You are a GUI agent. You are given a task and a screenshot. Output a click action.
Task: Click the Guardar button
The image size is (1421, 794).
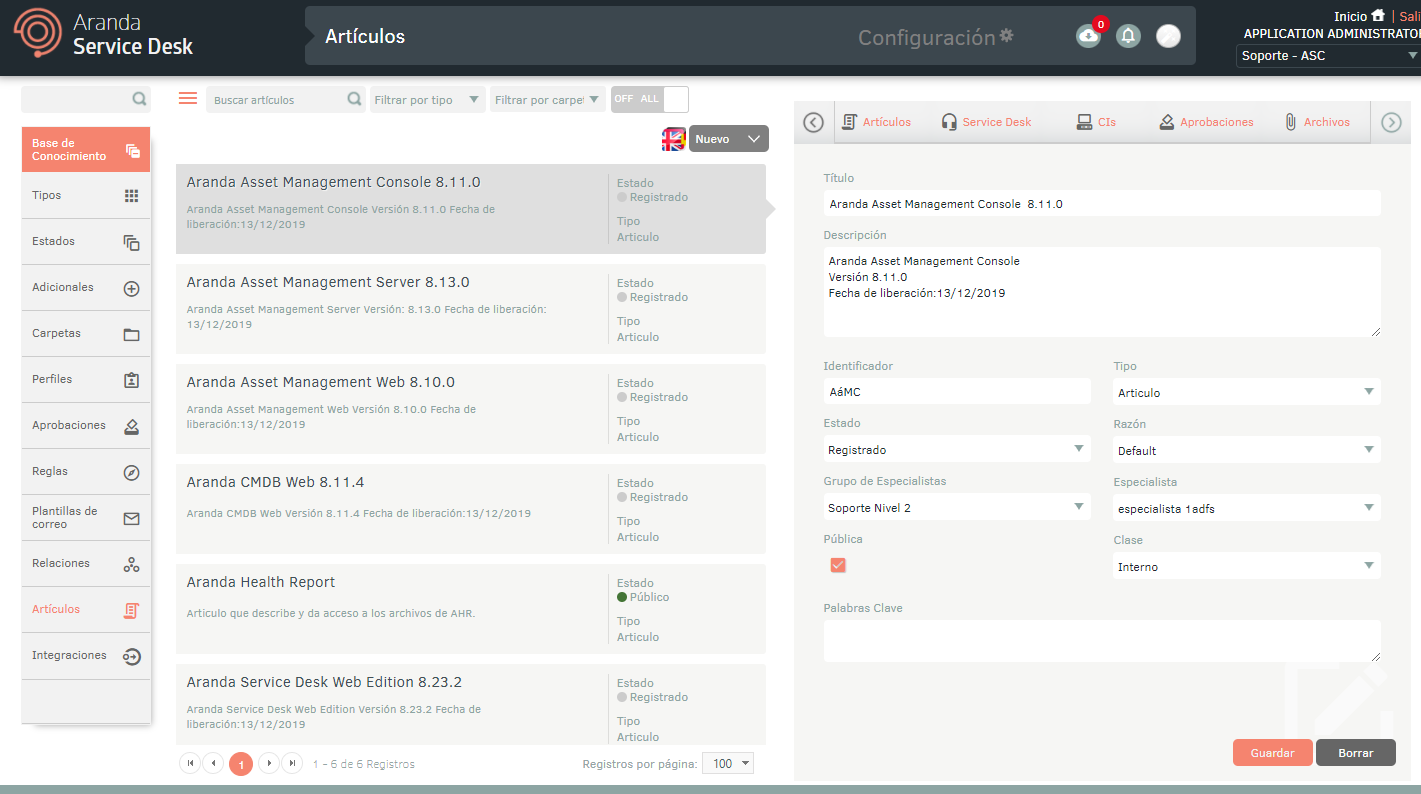coord(1273,753)
